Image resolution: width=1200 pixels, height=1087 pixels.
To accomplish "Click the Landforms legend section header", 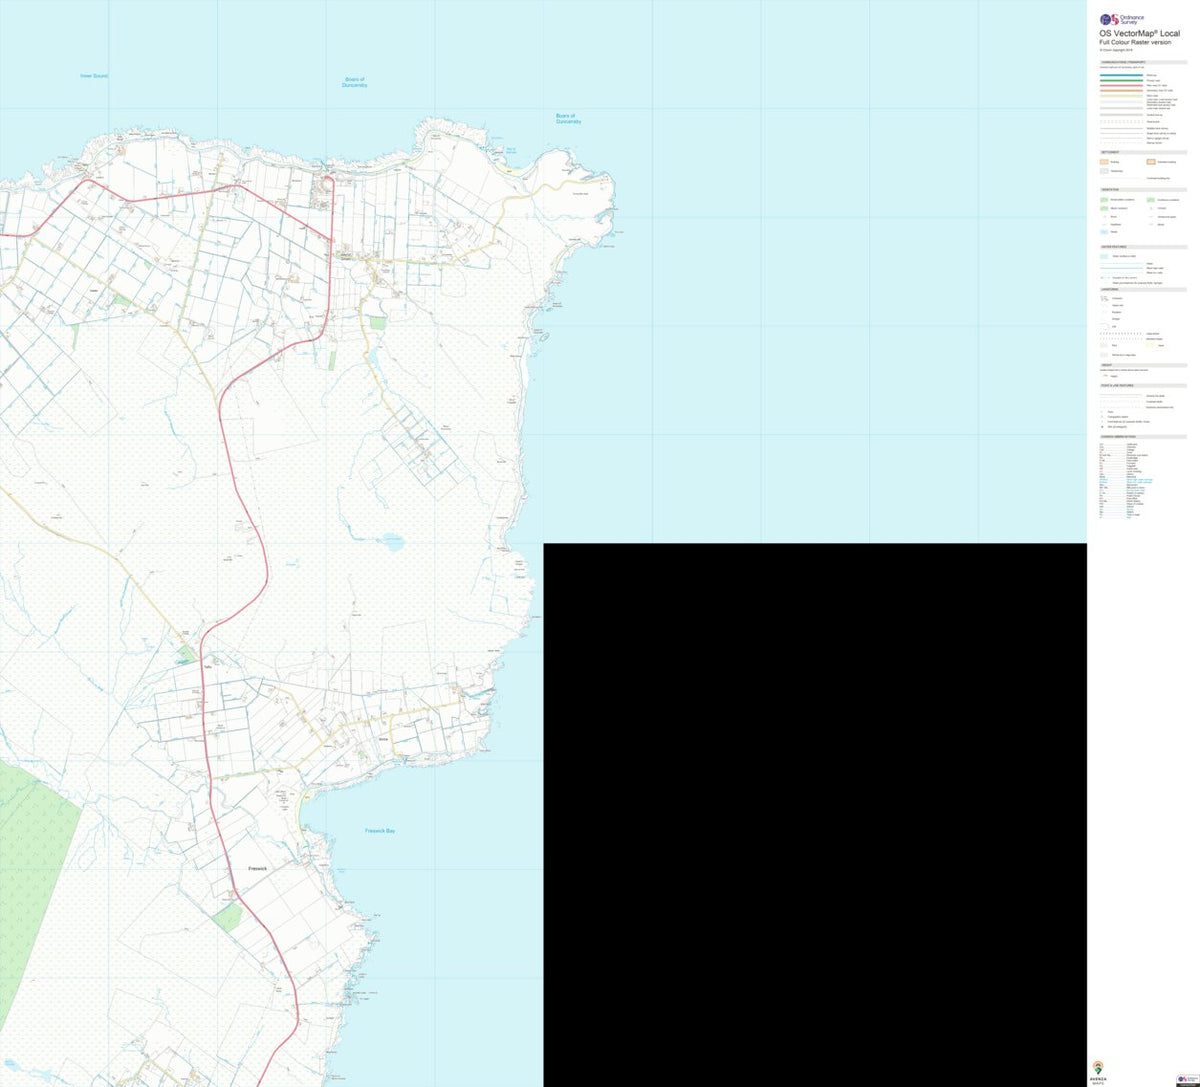I will pyautogui.click(x=1142, y=289).
